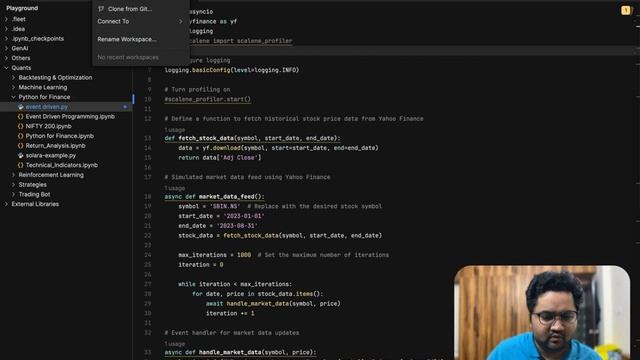Click the 'Adj Close' string in the return line
Viewport: 640px width, 360px height.
point(238,158)
